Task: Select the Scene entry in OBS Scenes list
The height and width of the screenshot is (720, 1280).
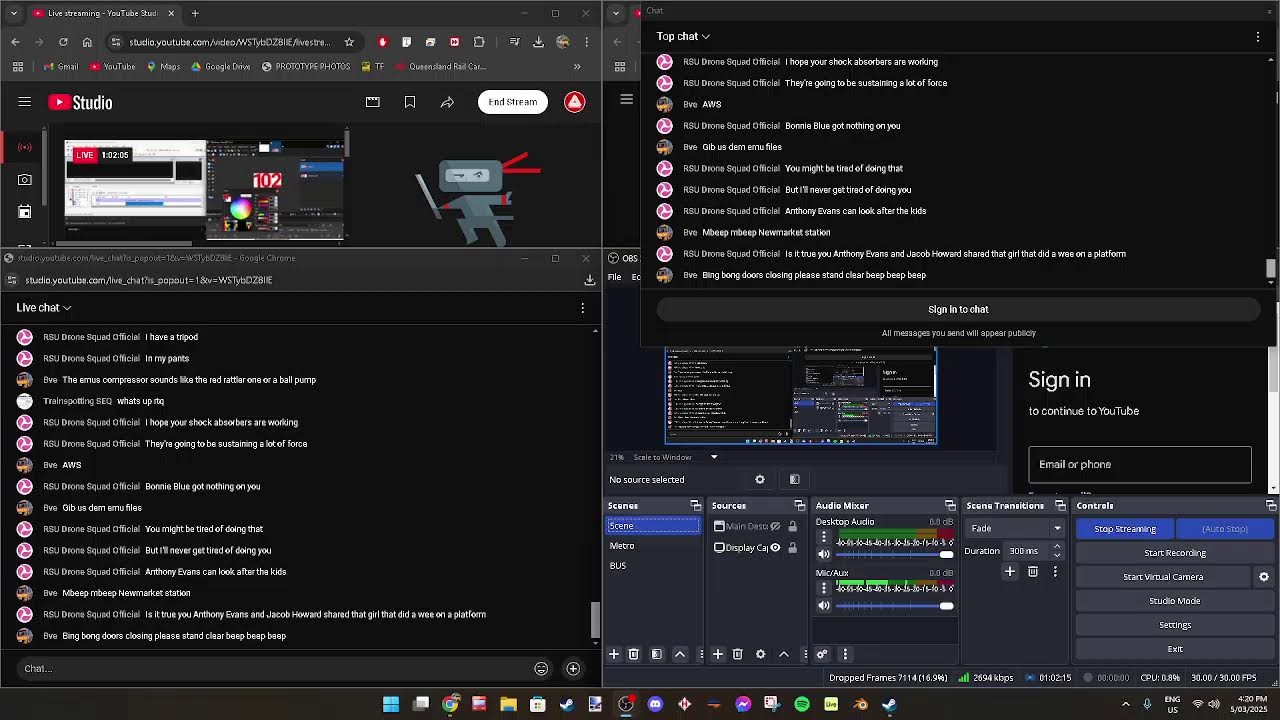Action: [x=653, y=526]
